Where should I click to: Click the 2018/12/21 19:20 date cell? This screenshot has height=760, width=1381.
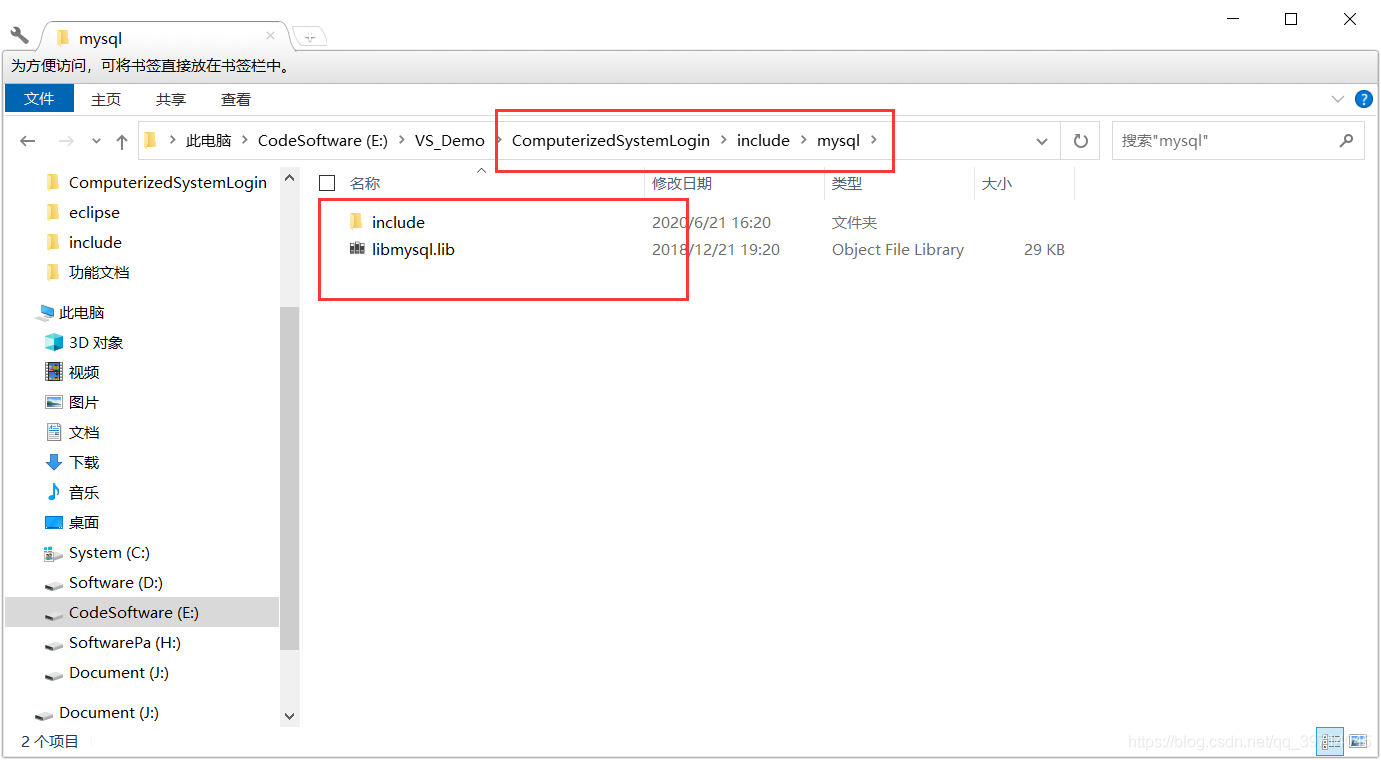[716, 250]
